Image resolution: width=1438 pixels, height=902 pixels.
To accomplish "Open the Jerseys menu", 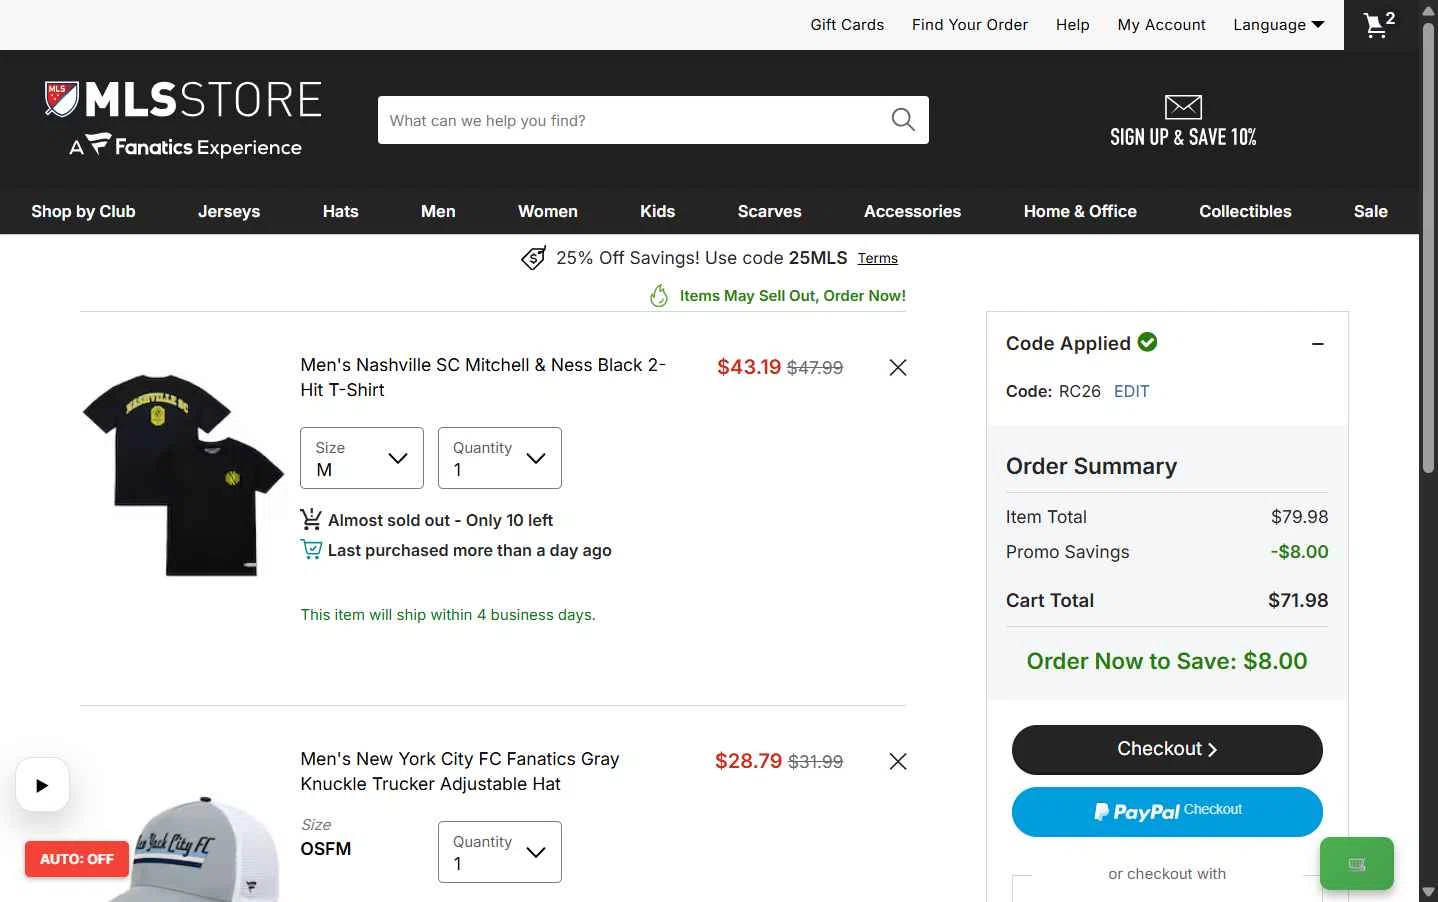I will coord(229,211).
